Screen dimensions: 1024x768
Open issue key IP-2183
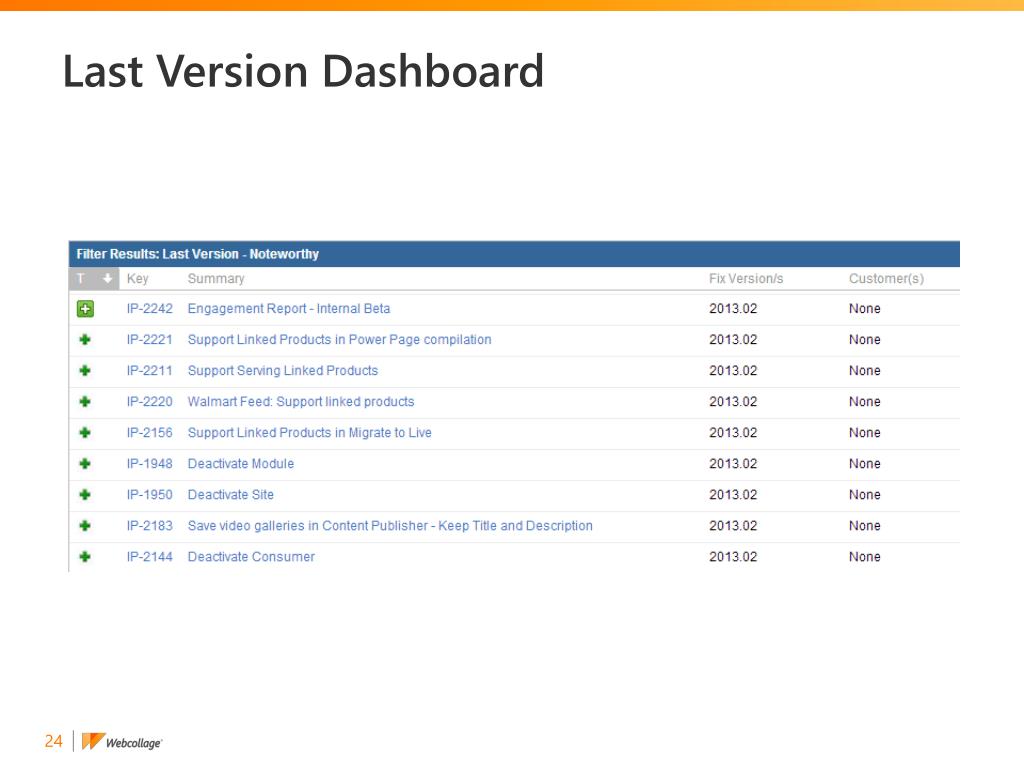[150, 526]
